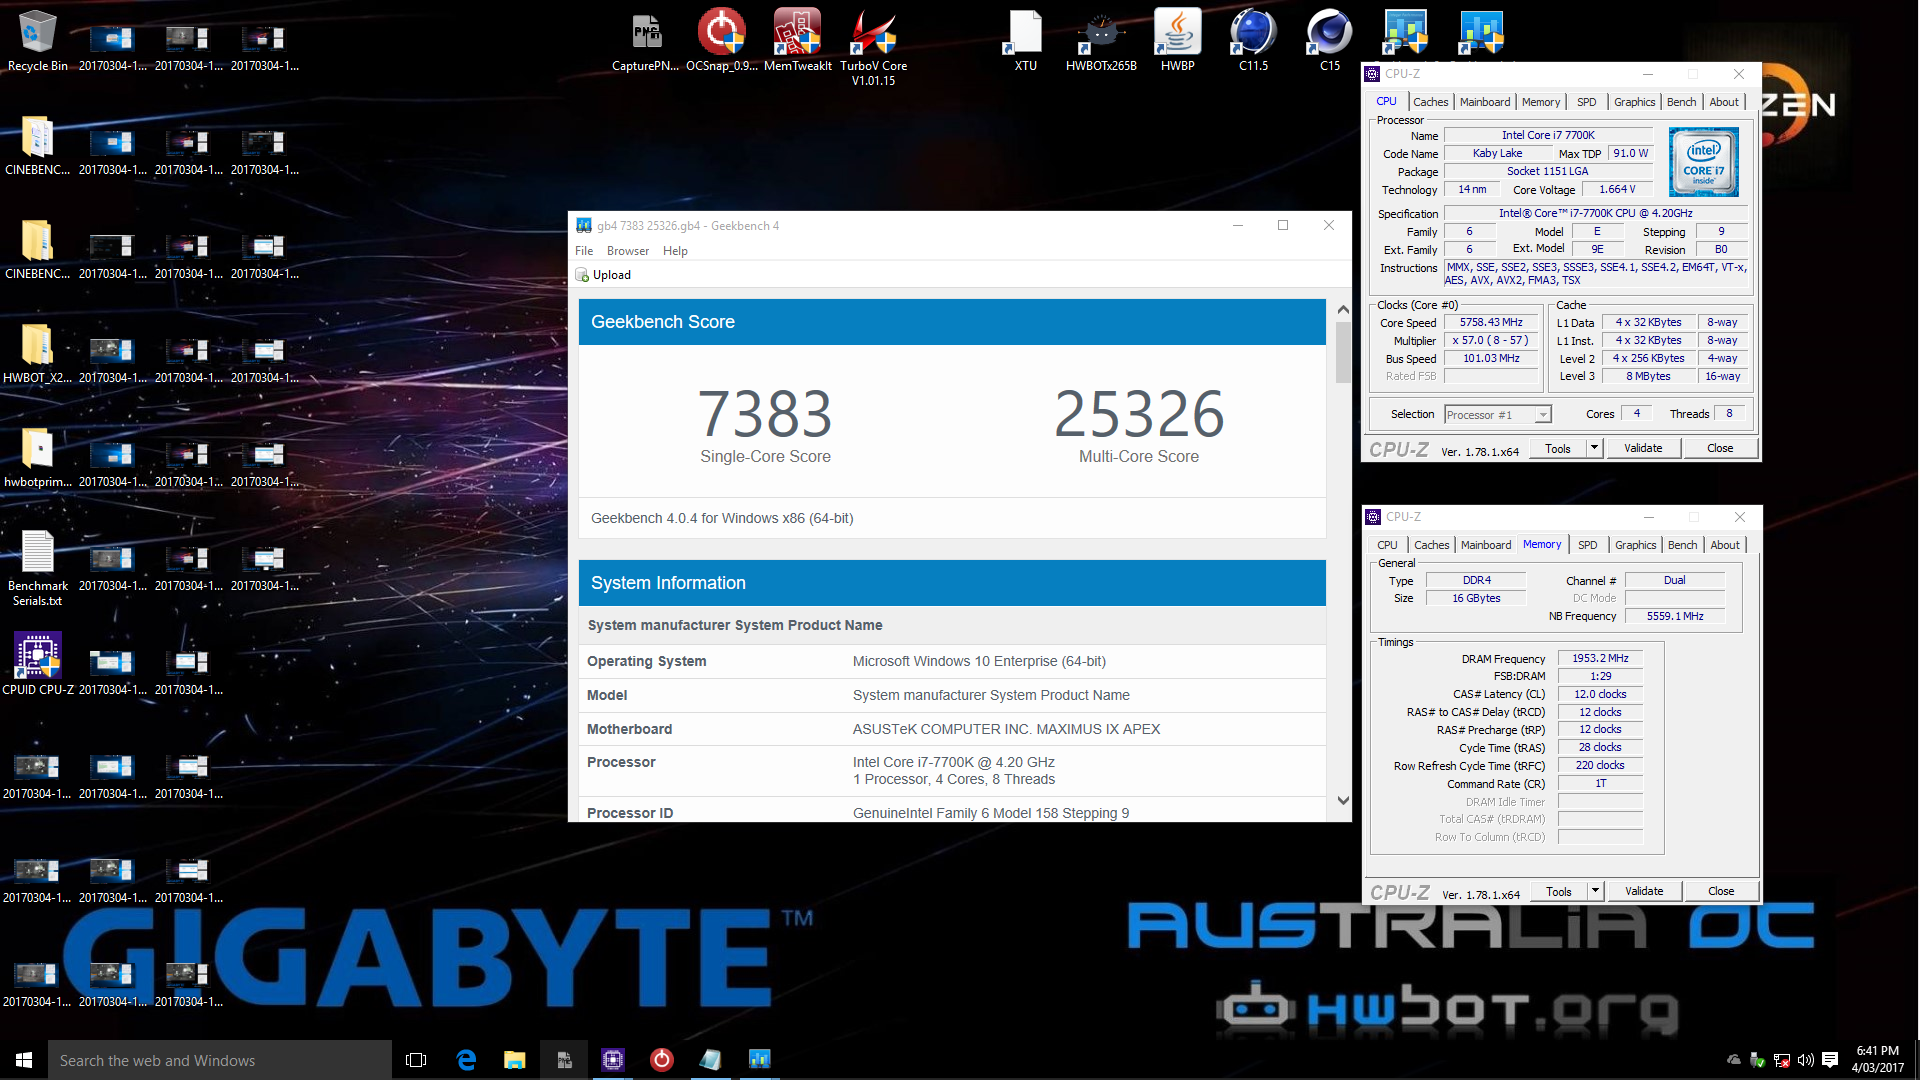1920x1080 pixels.
Task: Click Validate in lower CPU-Z window
Action: coord(1644,891)
